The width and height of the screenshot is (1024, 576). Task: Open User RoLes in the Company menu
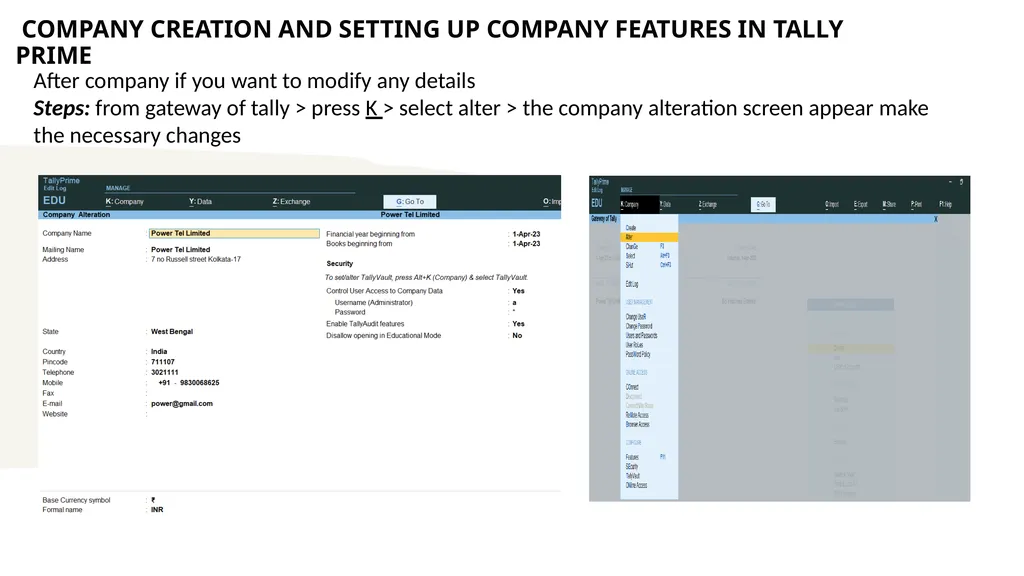[x=634, y=345]
